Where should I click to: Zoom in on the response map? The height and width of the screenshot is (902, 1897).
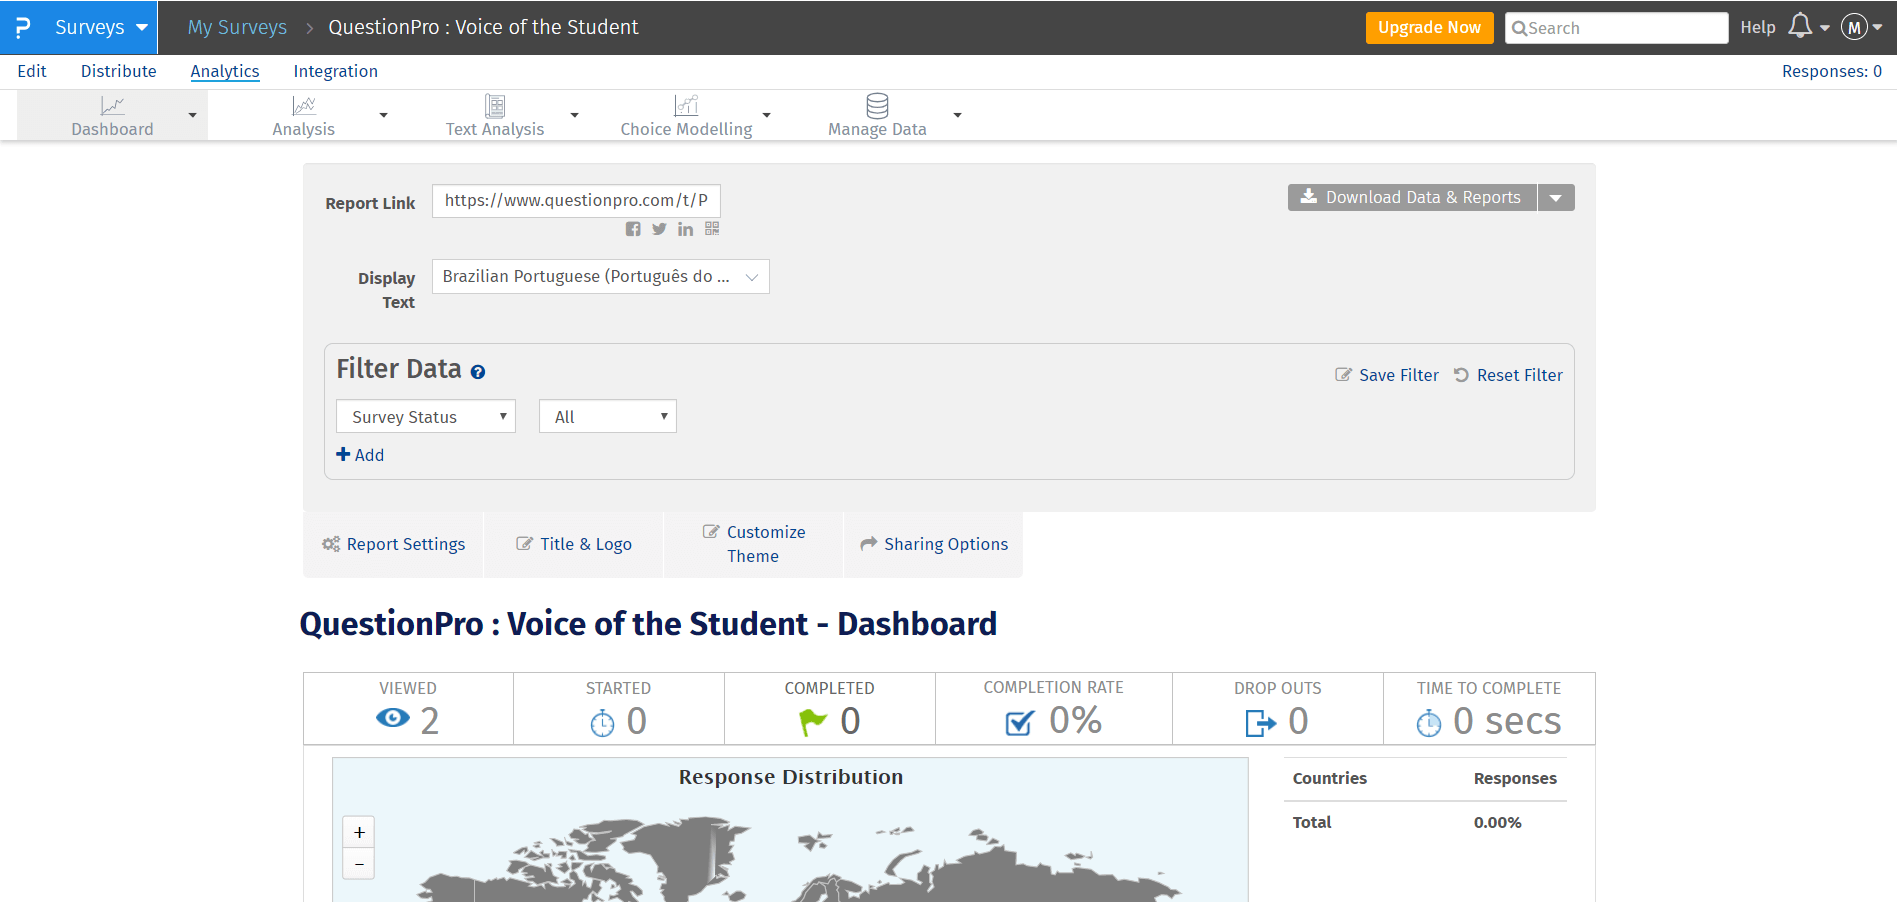359,832
